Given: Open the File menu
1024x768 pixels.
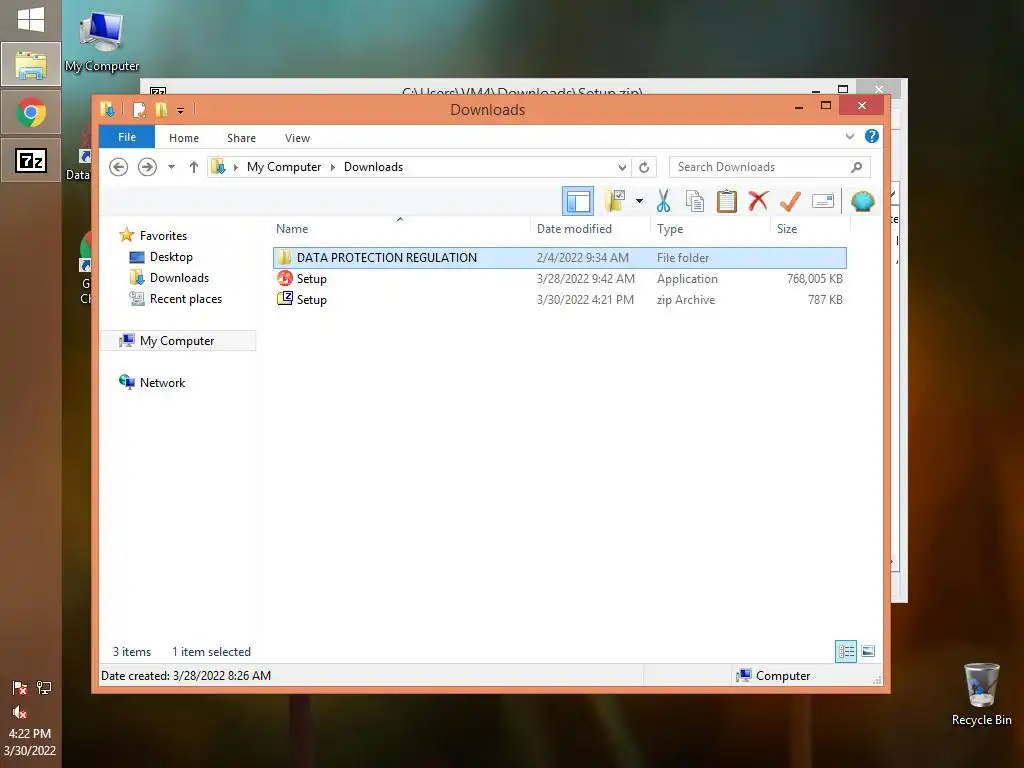Looking at the screenshot, I should coord(127,137).
